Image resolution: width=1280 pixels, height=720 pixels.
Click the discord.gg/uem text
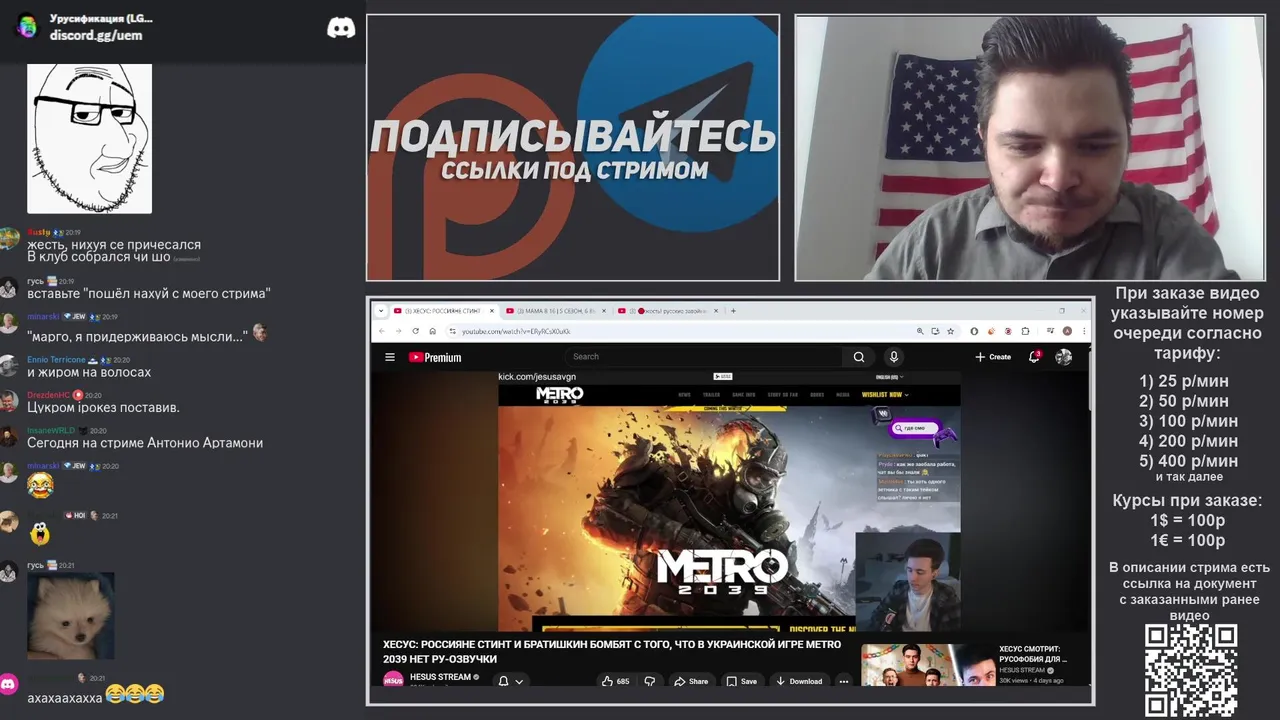[96, 35]
